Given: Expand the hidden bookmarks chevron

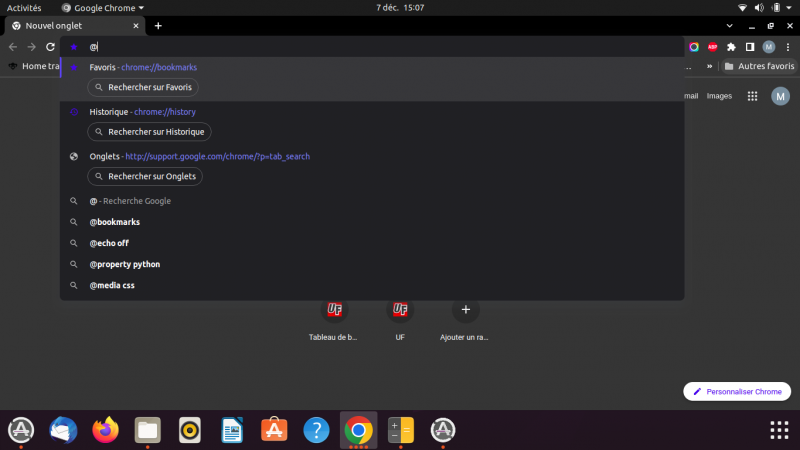Looking at the screenshot, I should pos(710,67).
